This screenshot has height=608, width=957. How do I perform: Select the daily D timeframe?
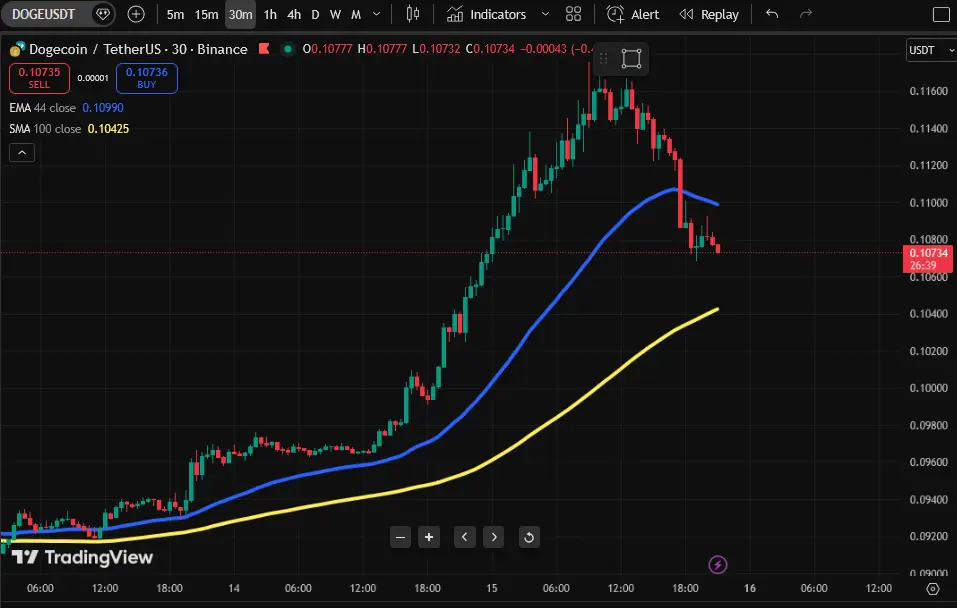click(x=315, y=14)
